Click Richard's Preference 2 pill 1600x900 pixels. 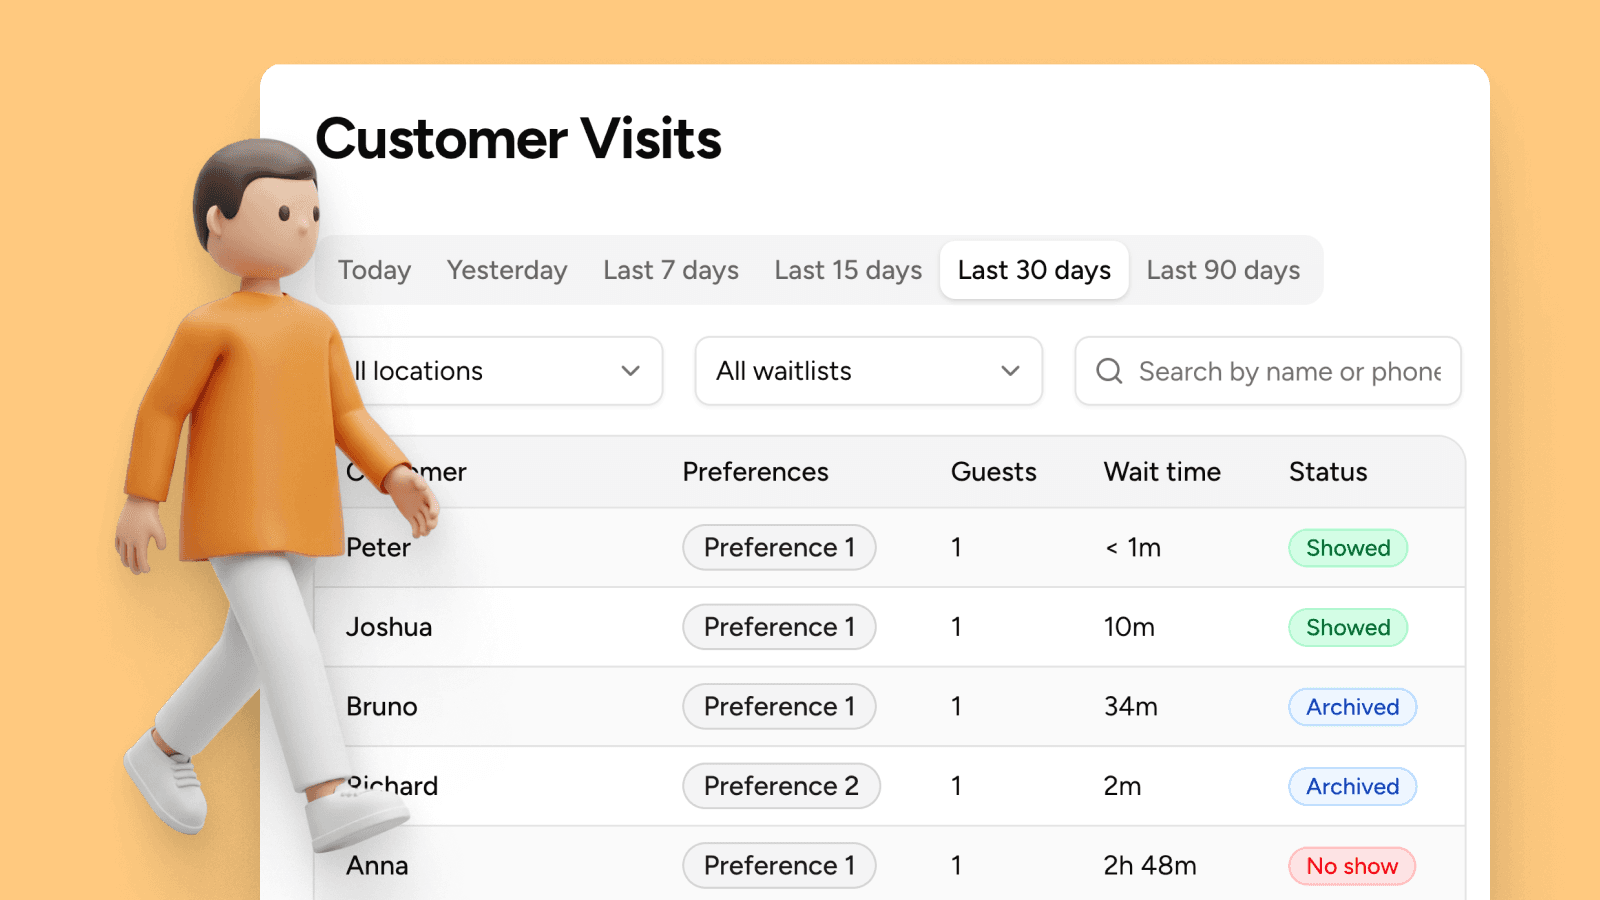781,786
